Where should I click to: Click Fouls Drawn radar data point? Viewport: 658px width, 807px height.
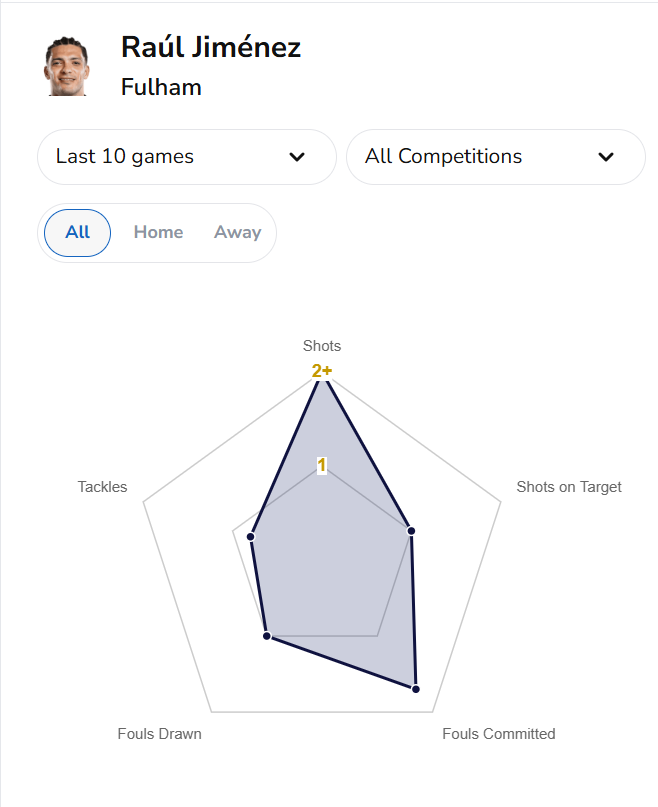coord(266,635)
